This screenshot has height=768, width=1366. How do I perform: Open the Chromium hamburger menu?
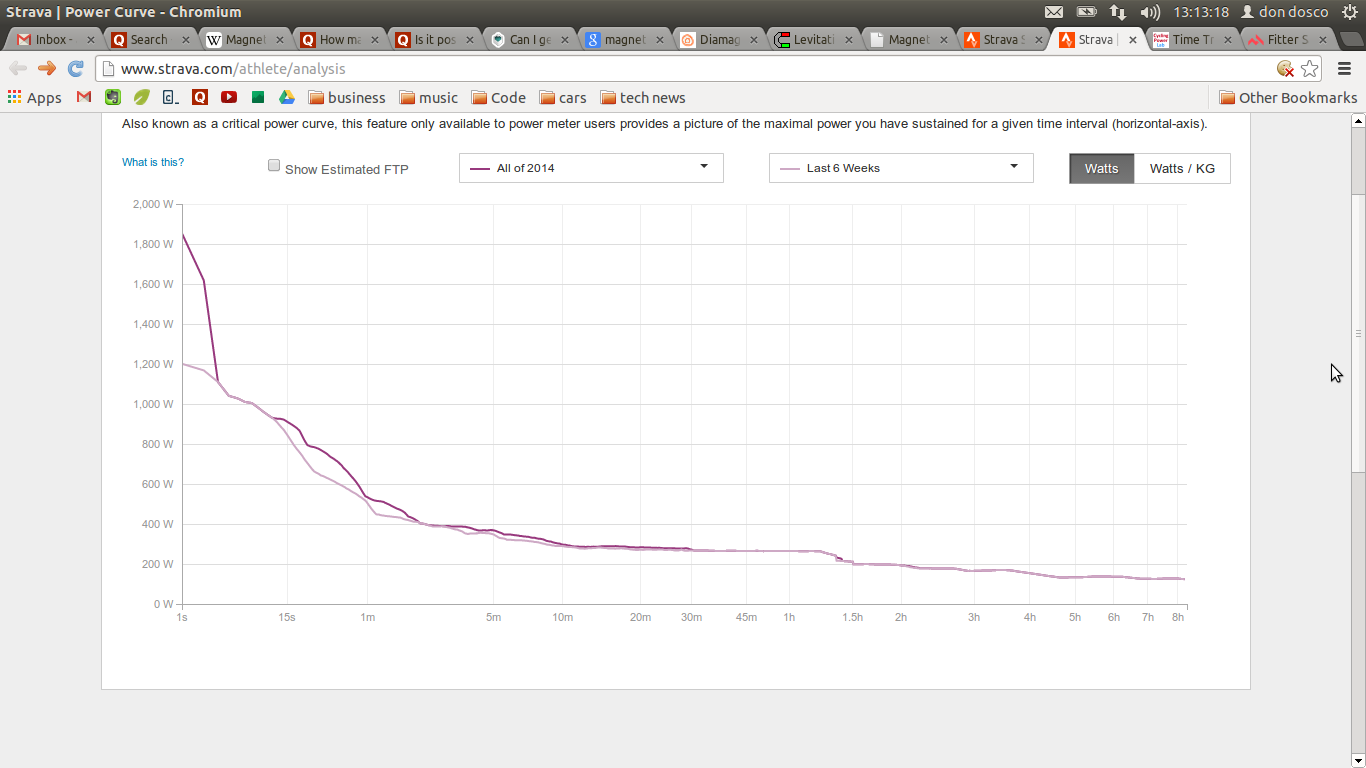(1344, 69)
